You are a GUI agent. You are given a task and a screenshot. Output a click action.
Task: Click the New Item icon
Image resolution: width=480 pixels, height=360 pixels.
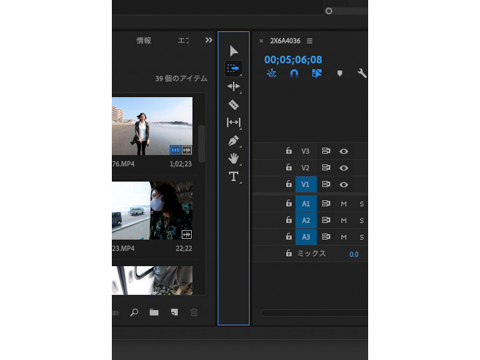(x=174, y=312)
